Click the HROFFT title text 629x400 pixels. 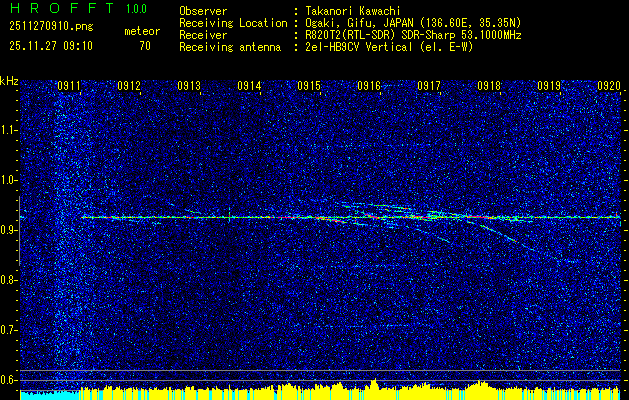(x=61, y=8)
